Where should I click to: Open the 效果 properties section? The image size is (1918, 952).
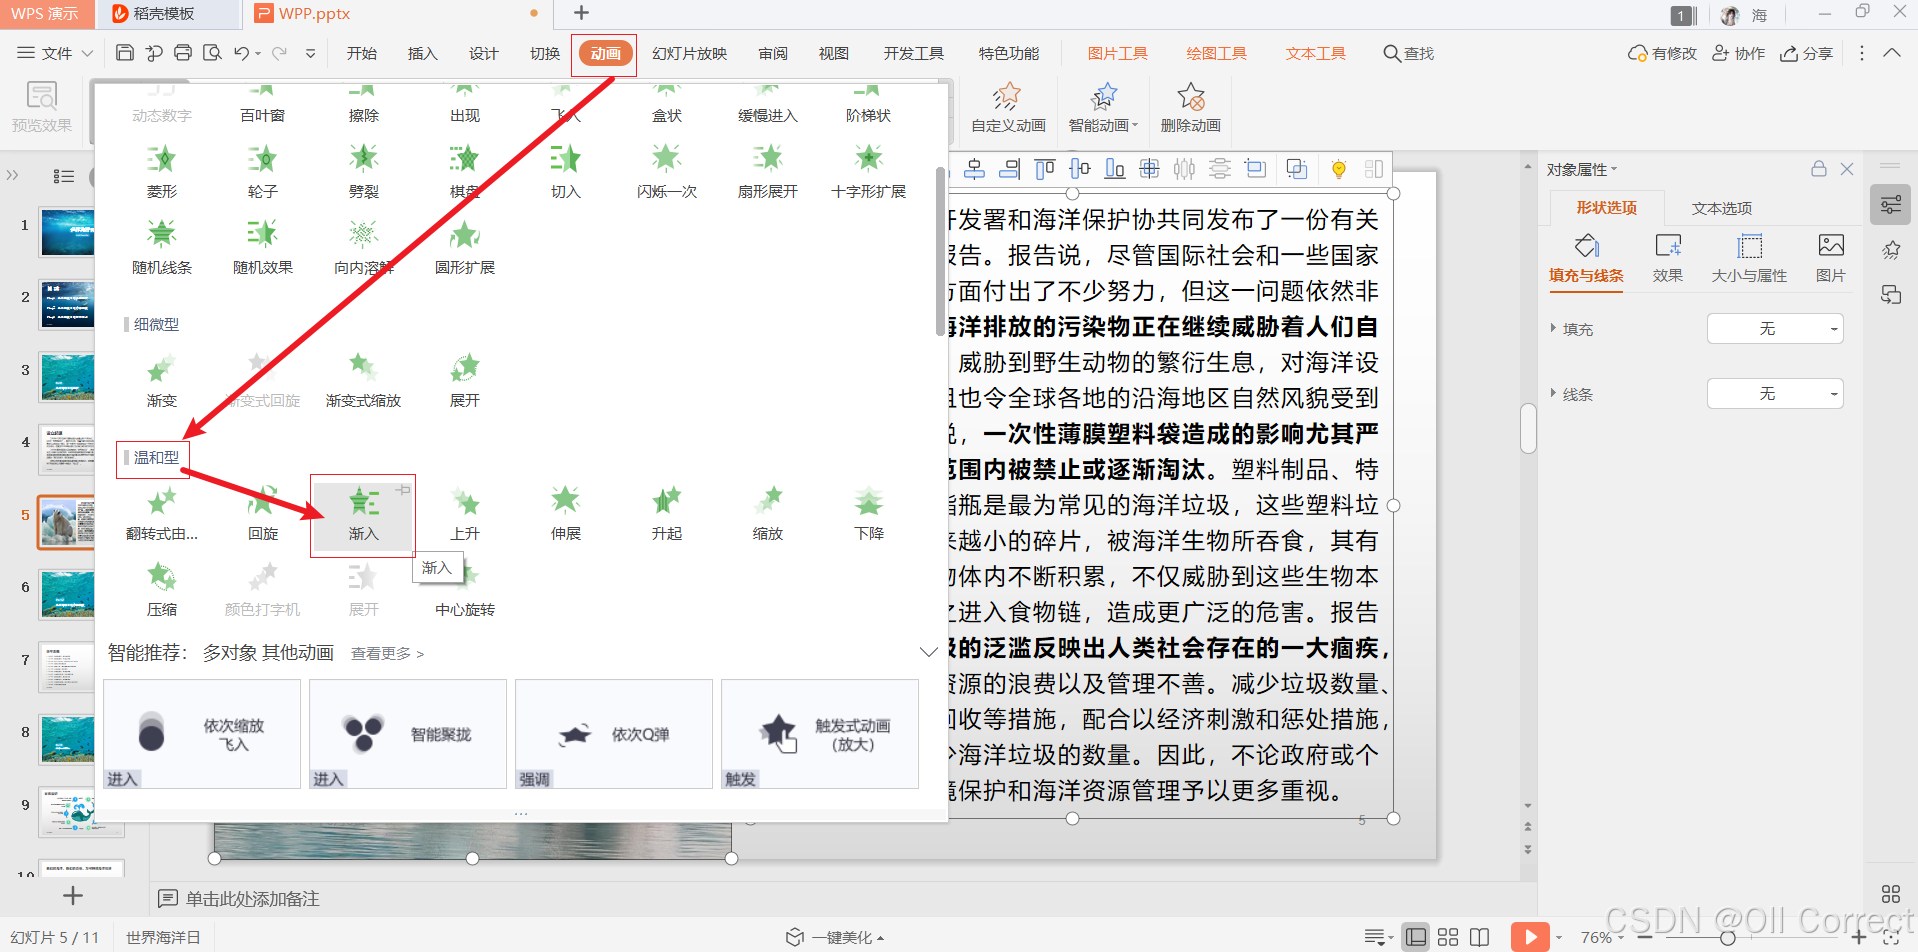[x=1667, y=257]
